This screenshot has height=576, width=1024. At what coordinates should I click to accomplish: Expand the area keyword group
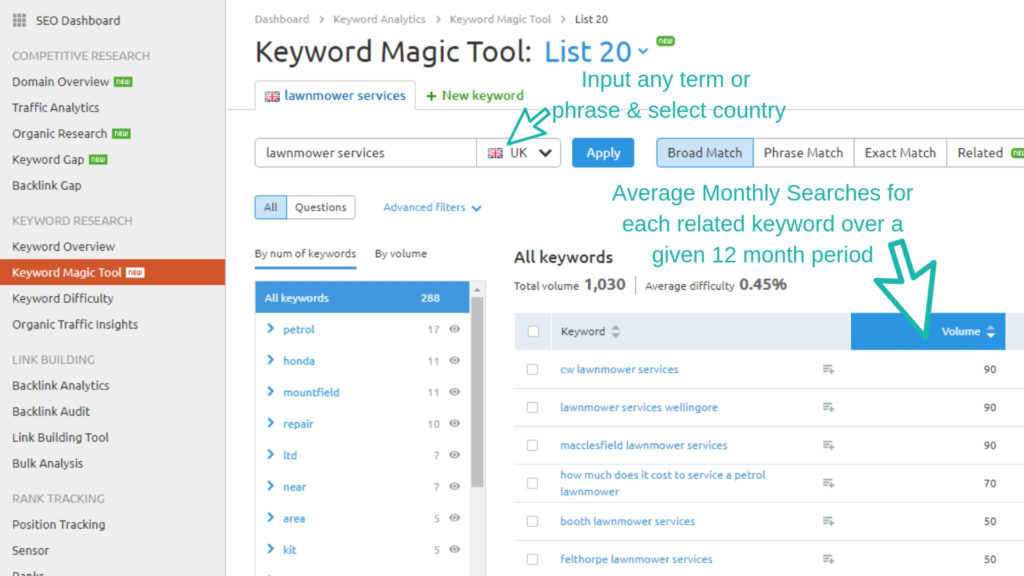tap(270, 517)
